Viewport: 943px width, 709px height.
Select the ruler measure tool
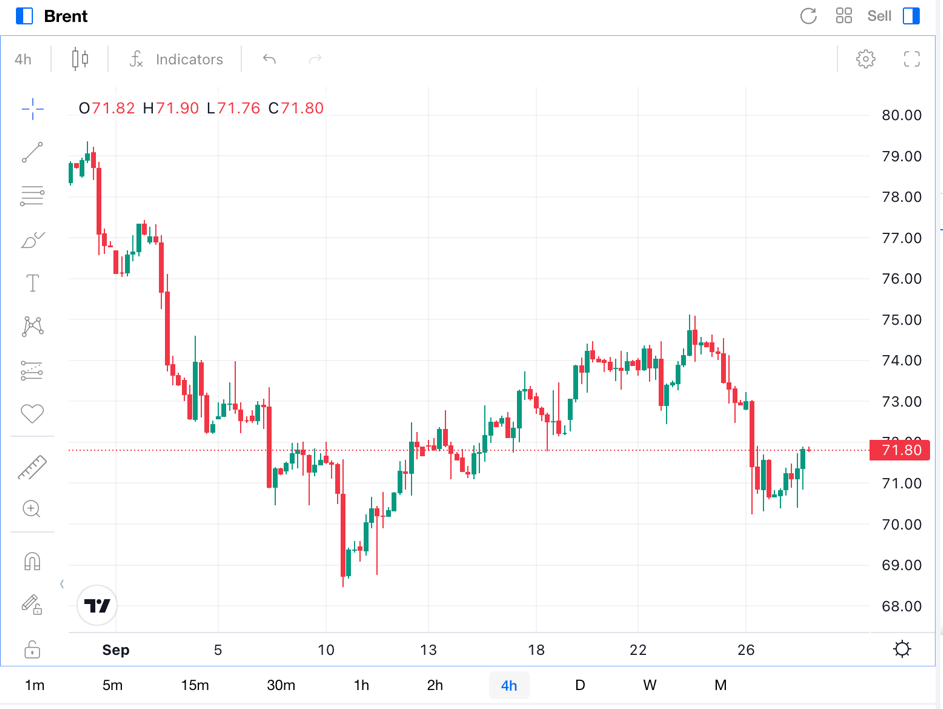click(32, 467)
